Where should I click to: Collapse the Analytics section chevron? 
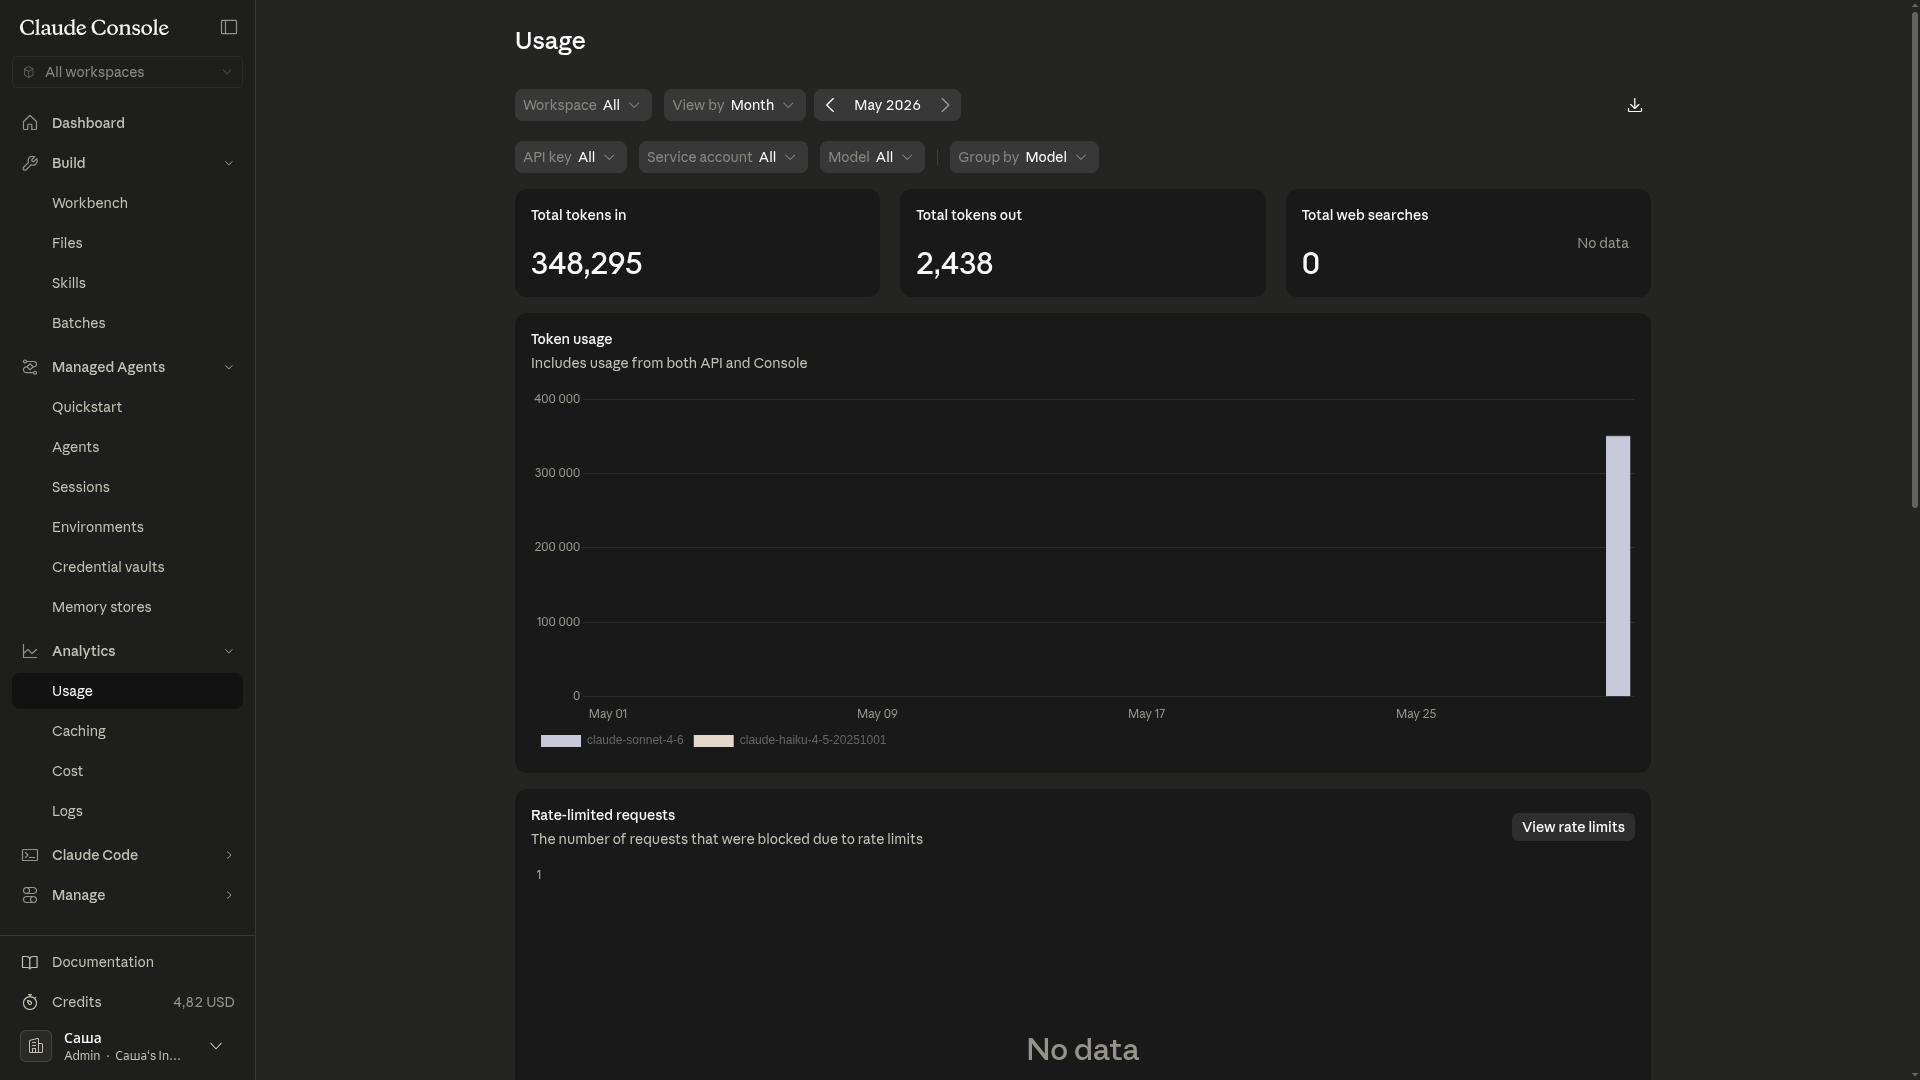[x=229, y=651]
